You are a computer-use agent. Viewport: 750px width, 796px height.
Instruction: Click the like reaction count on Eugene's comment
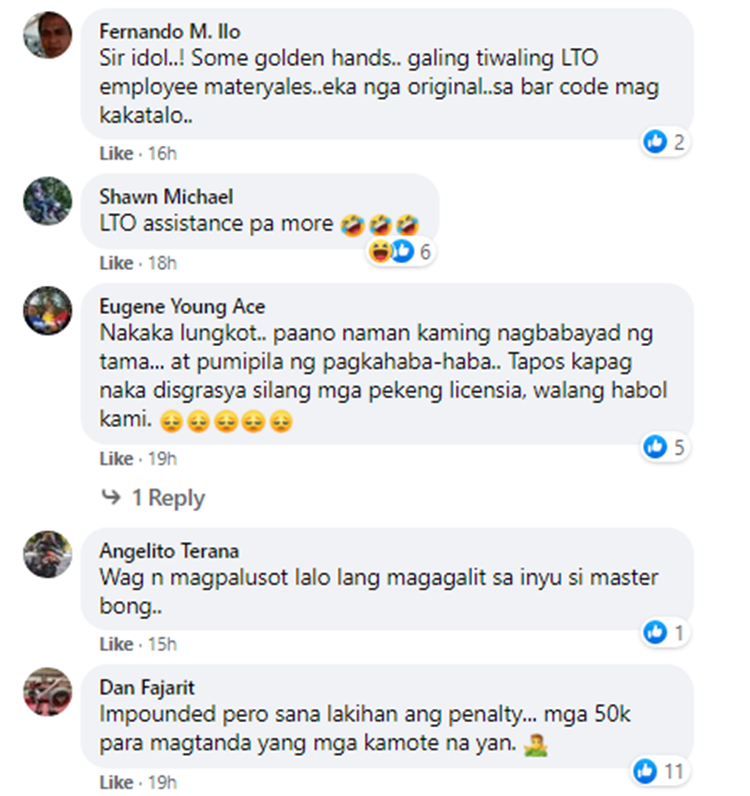pos(665,447)
